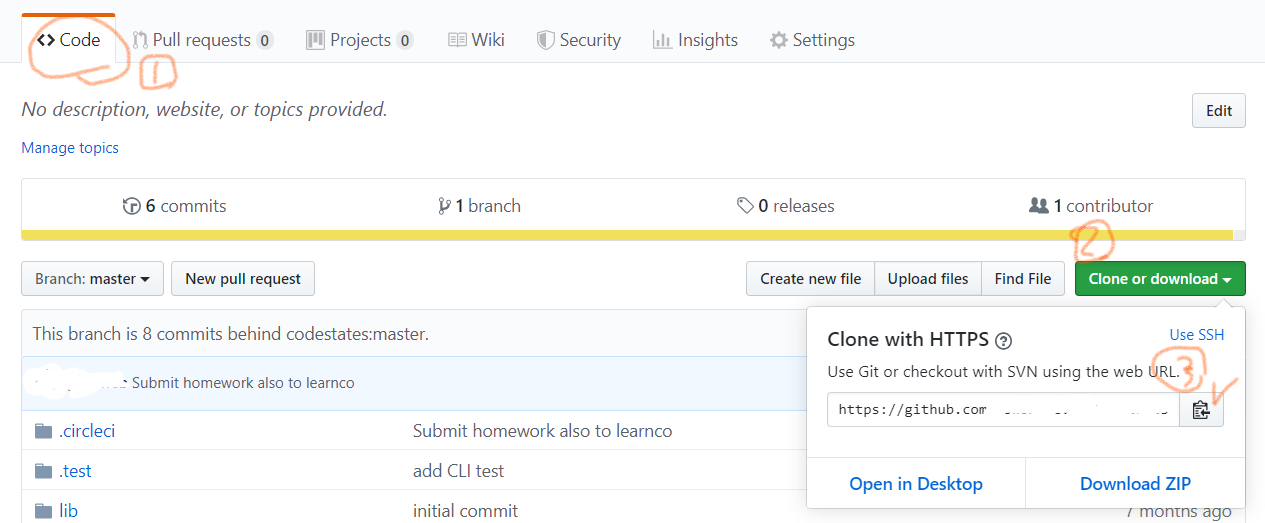Screen dimensions: 1265x523
Task: Click the Edit description button
Action: (1219, 111)
